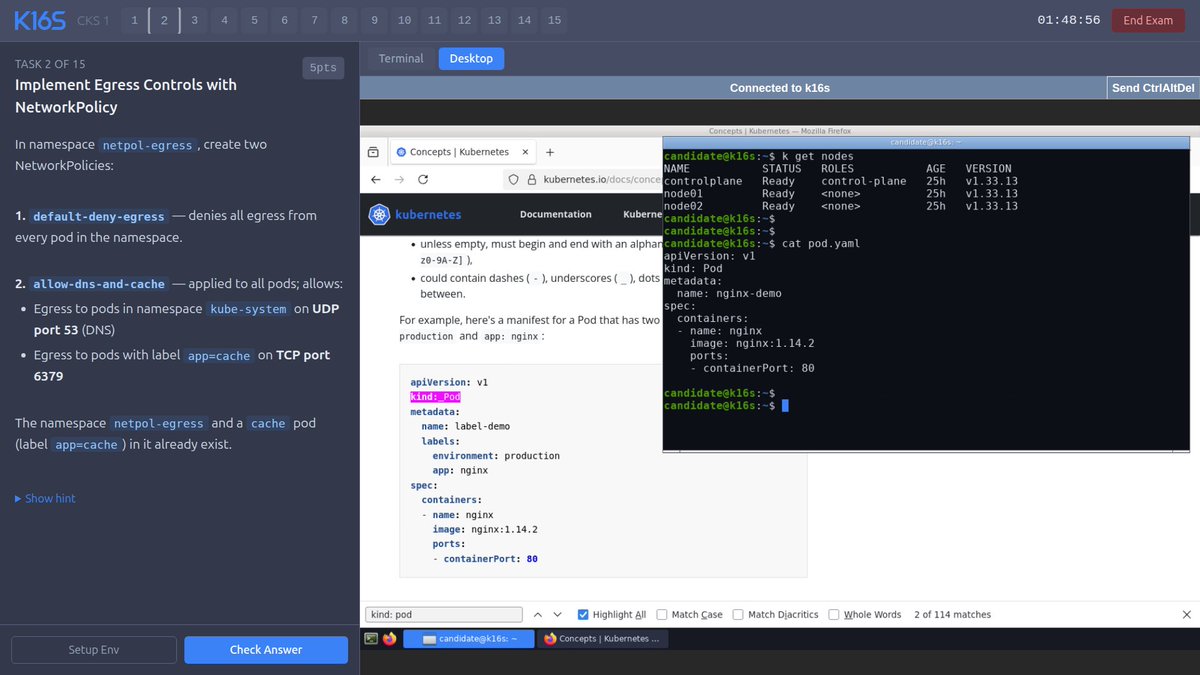Click the terminal cursor prompt line

click(x=726, y=406)
